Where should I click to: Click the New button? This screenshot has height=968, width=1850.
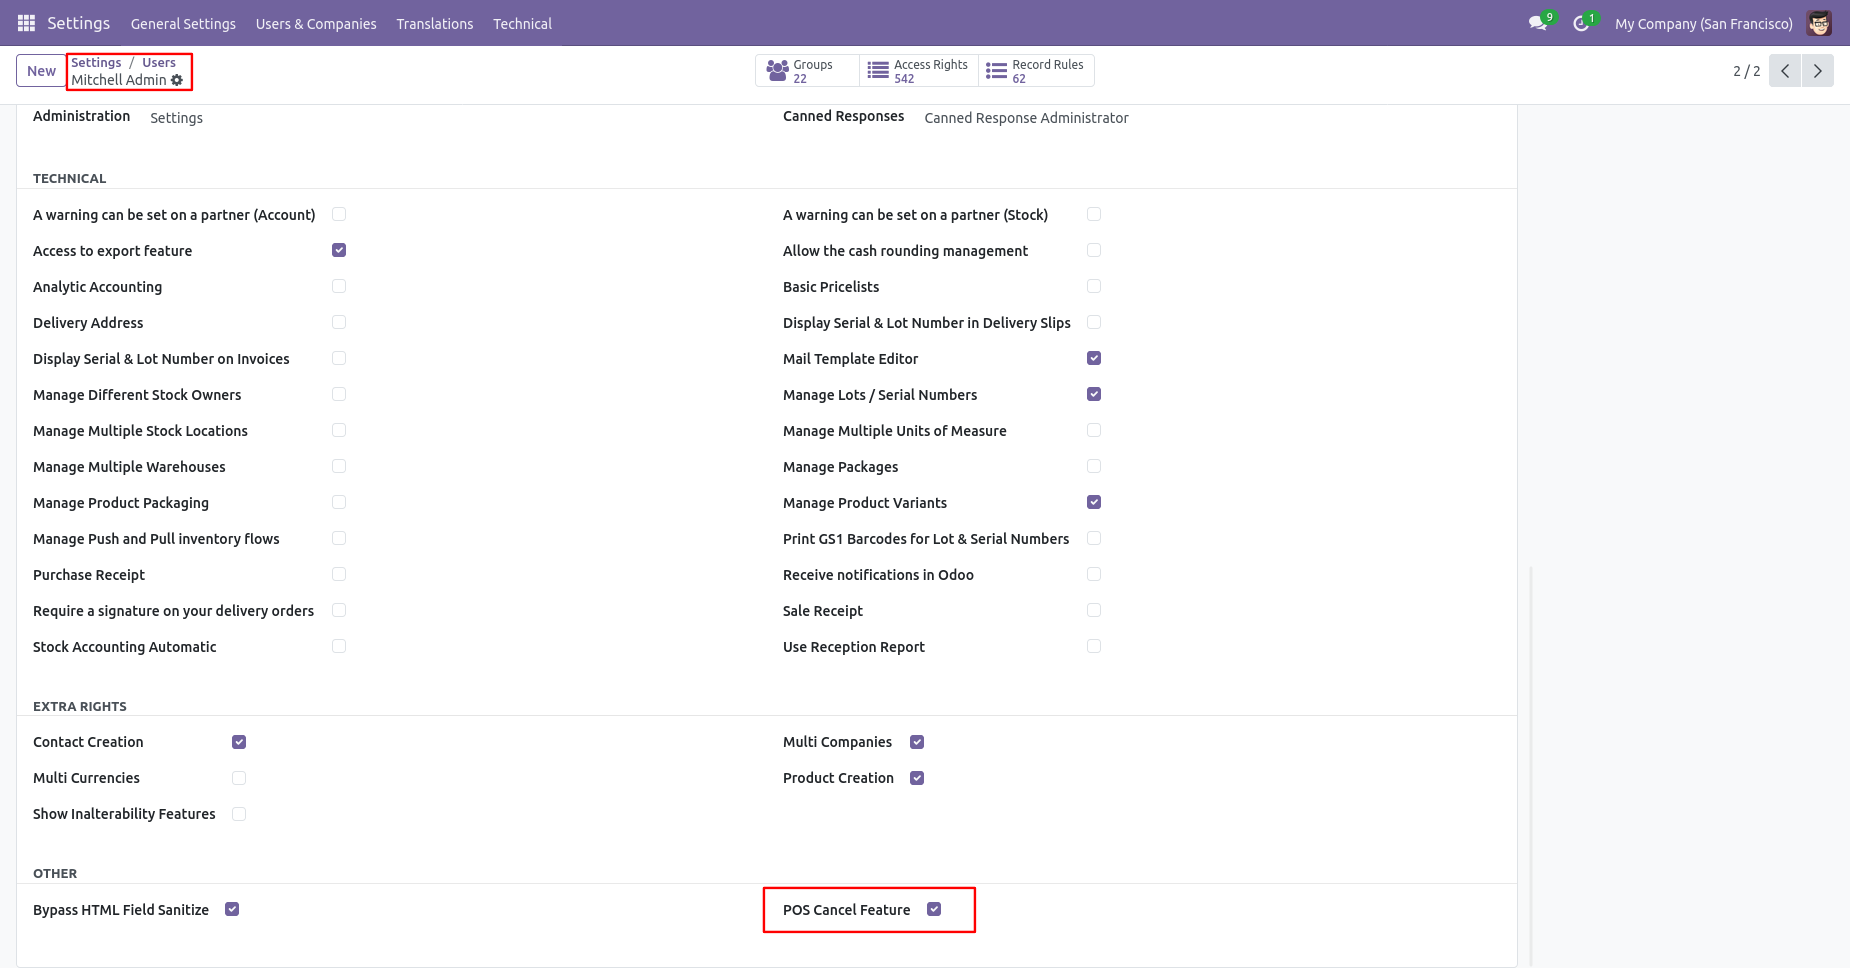click(x=41, y=71)
